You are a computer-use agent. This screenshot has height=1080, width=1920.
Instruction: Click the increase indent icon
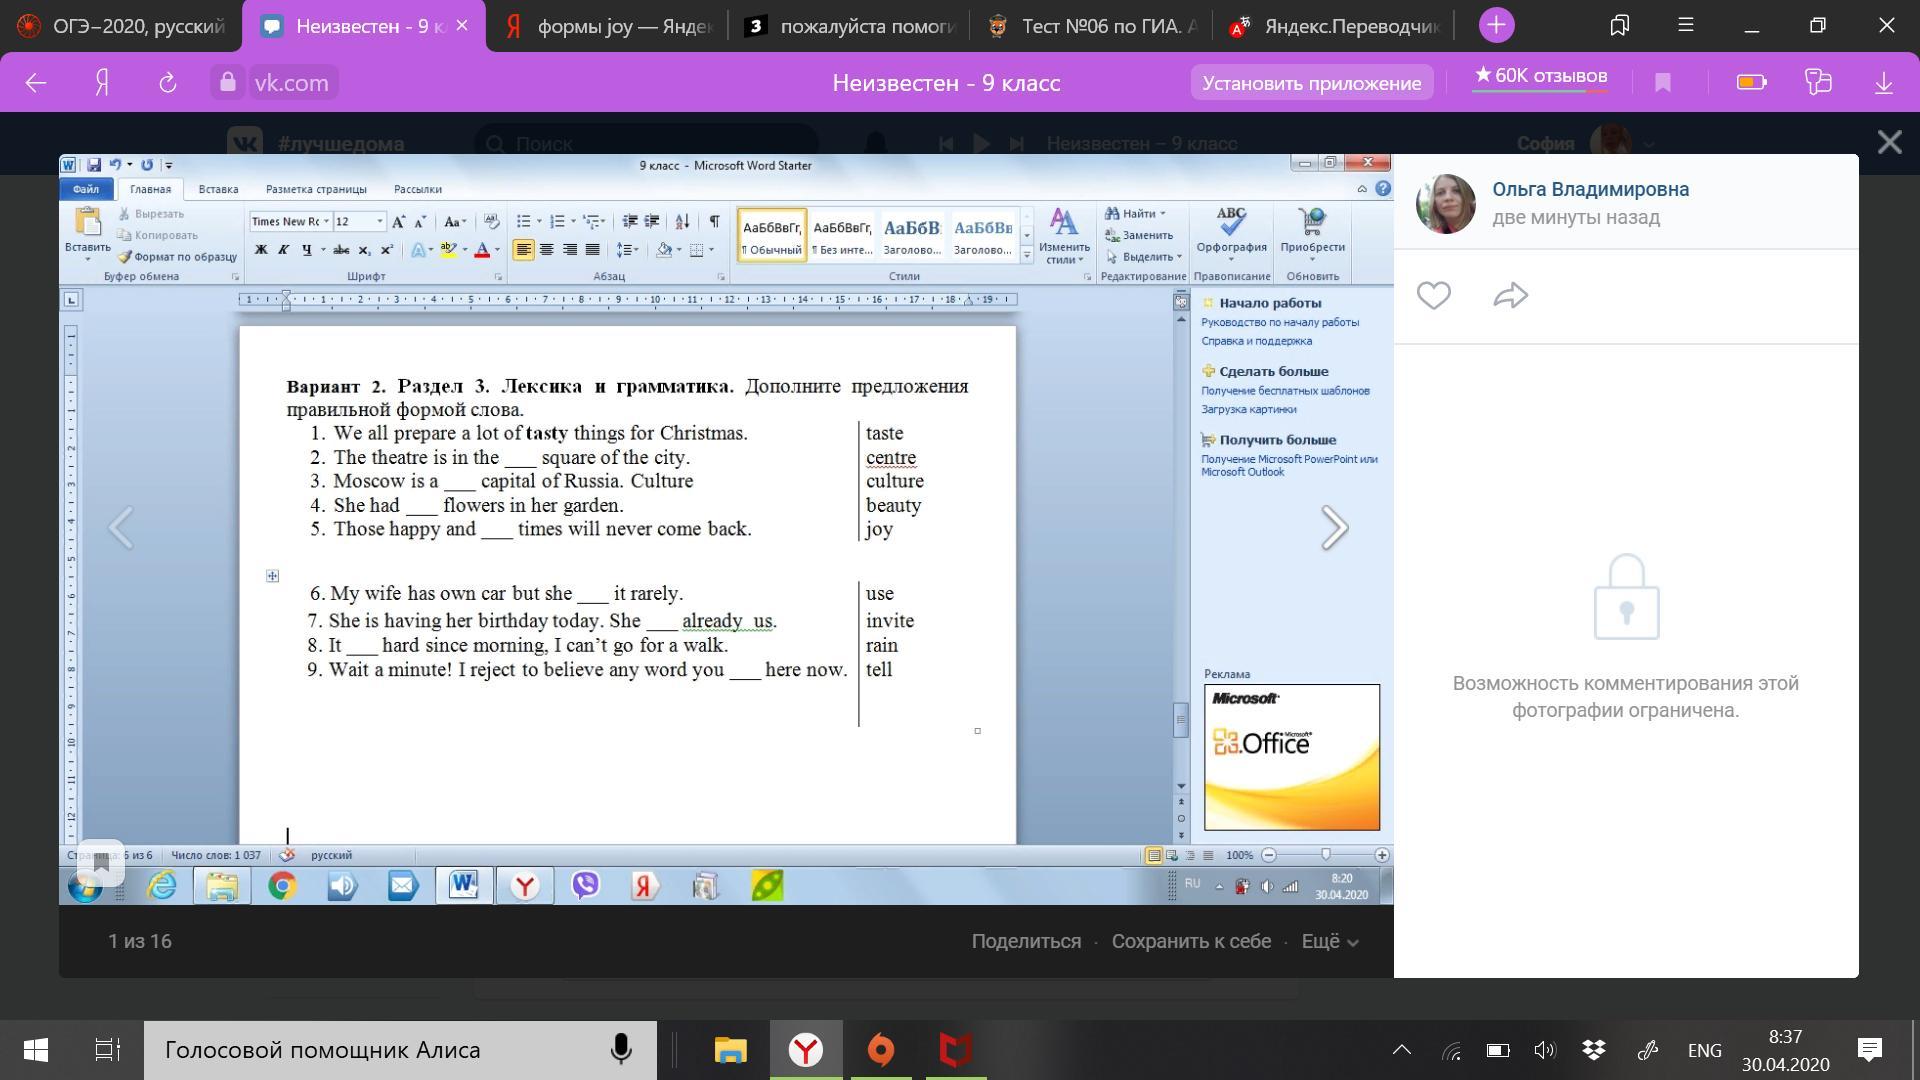(x=652, y=221)
